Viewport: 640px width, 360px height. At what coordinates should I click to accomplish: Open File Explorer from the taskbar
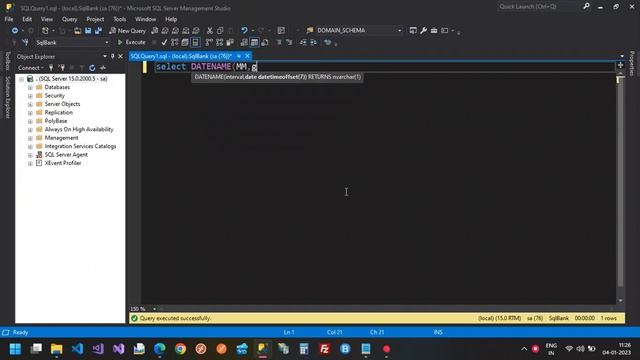tap(57, 349)
